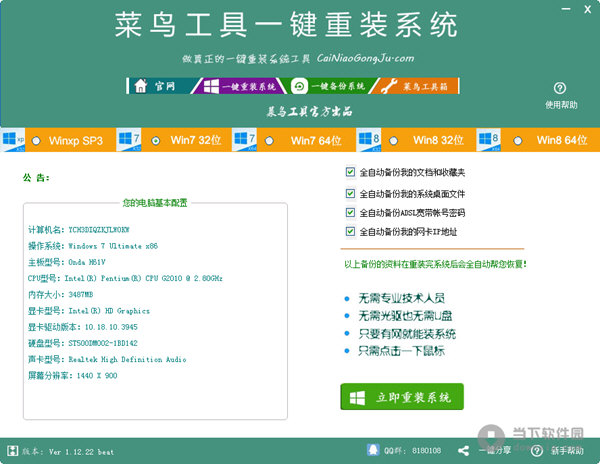Click the 只需点击一下鼠标 bullet text

click(x=401, y=350)
